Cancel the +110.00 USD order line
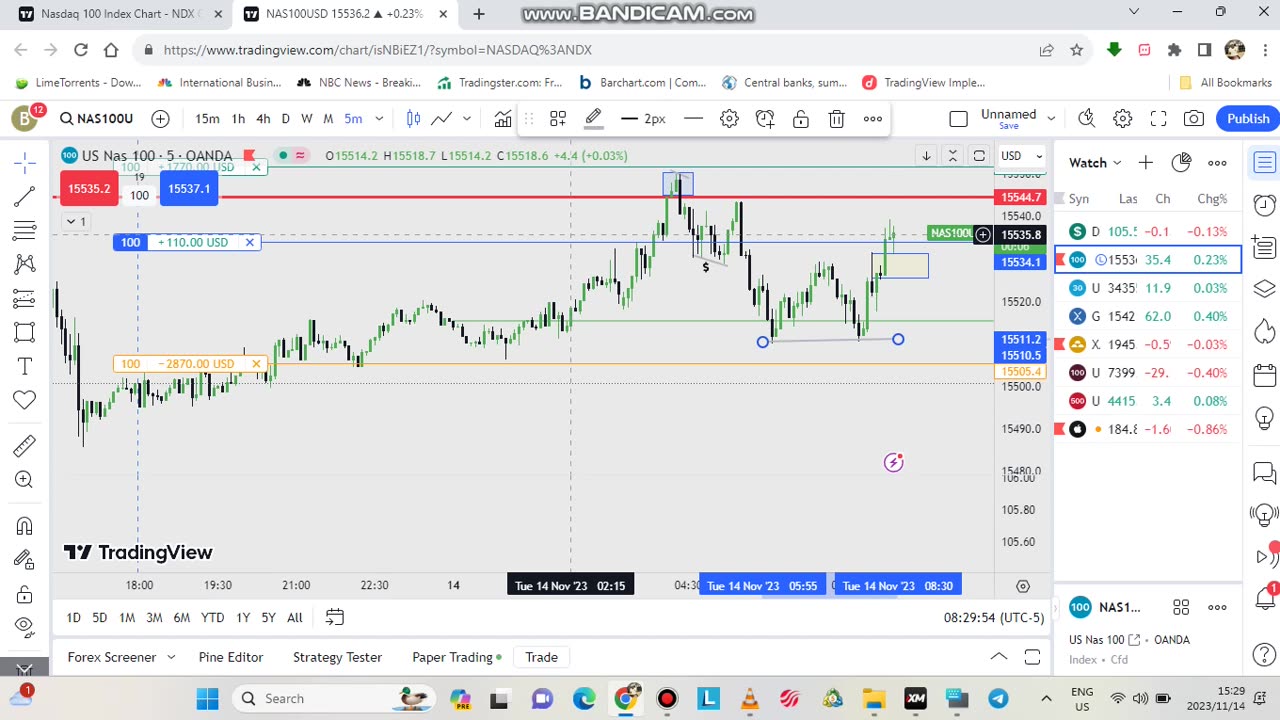This screenshot has height=720, width=1280. (x=249, y=242)
